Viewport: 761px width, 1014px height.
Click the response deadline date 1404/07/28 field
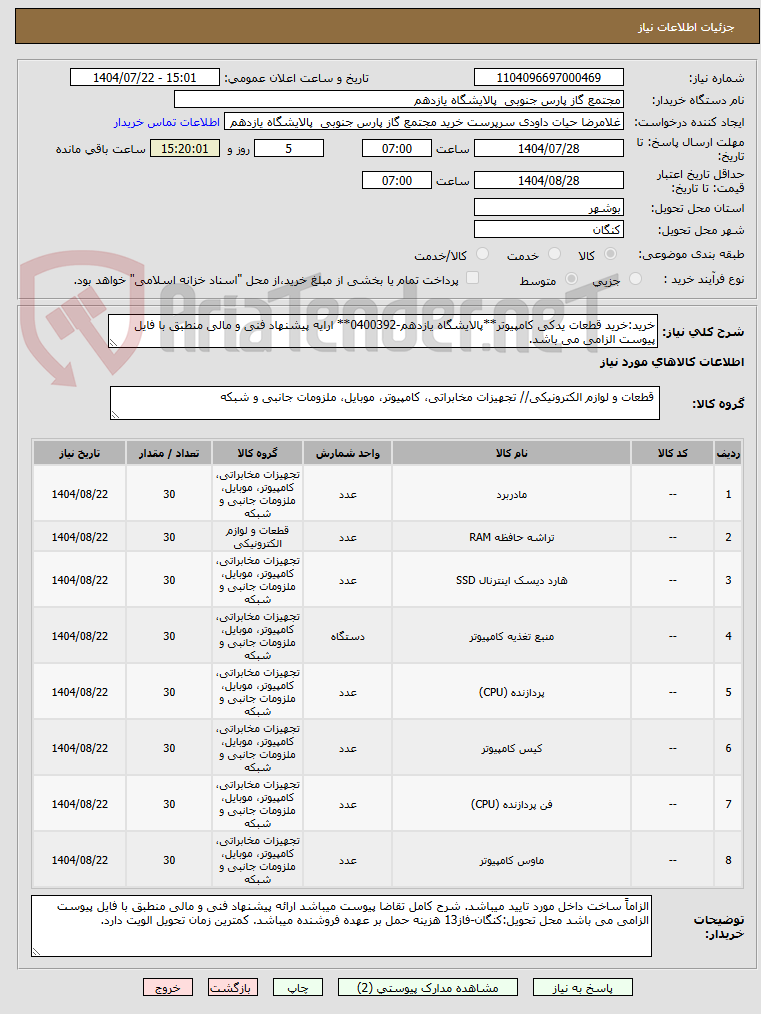tap(548, 149)
